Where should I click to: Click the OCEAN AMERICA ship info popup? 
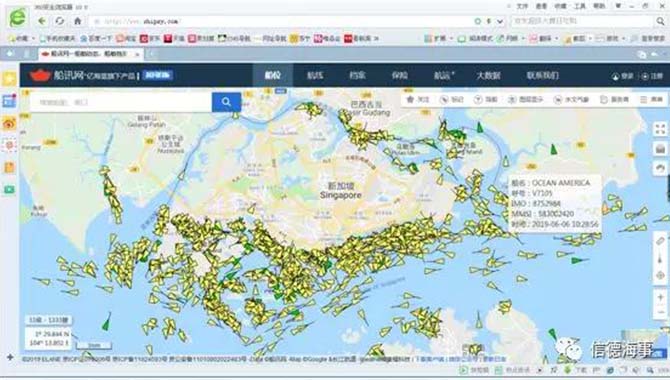555,203
